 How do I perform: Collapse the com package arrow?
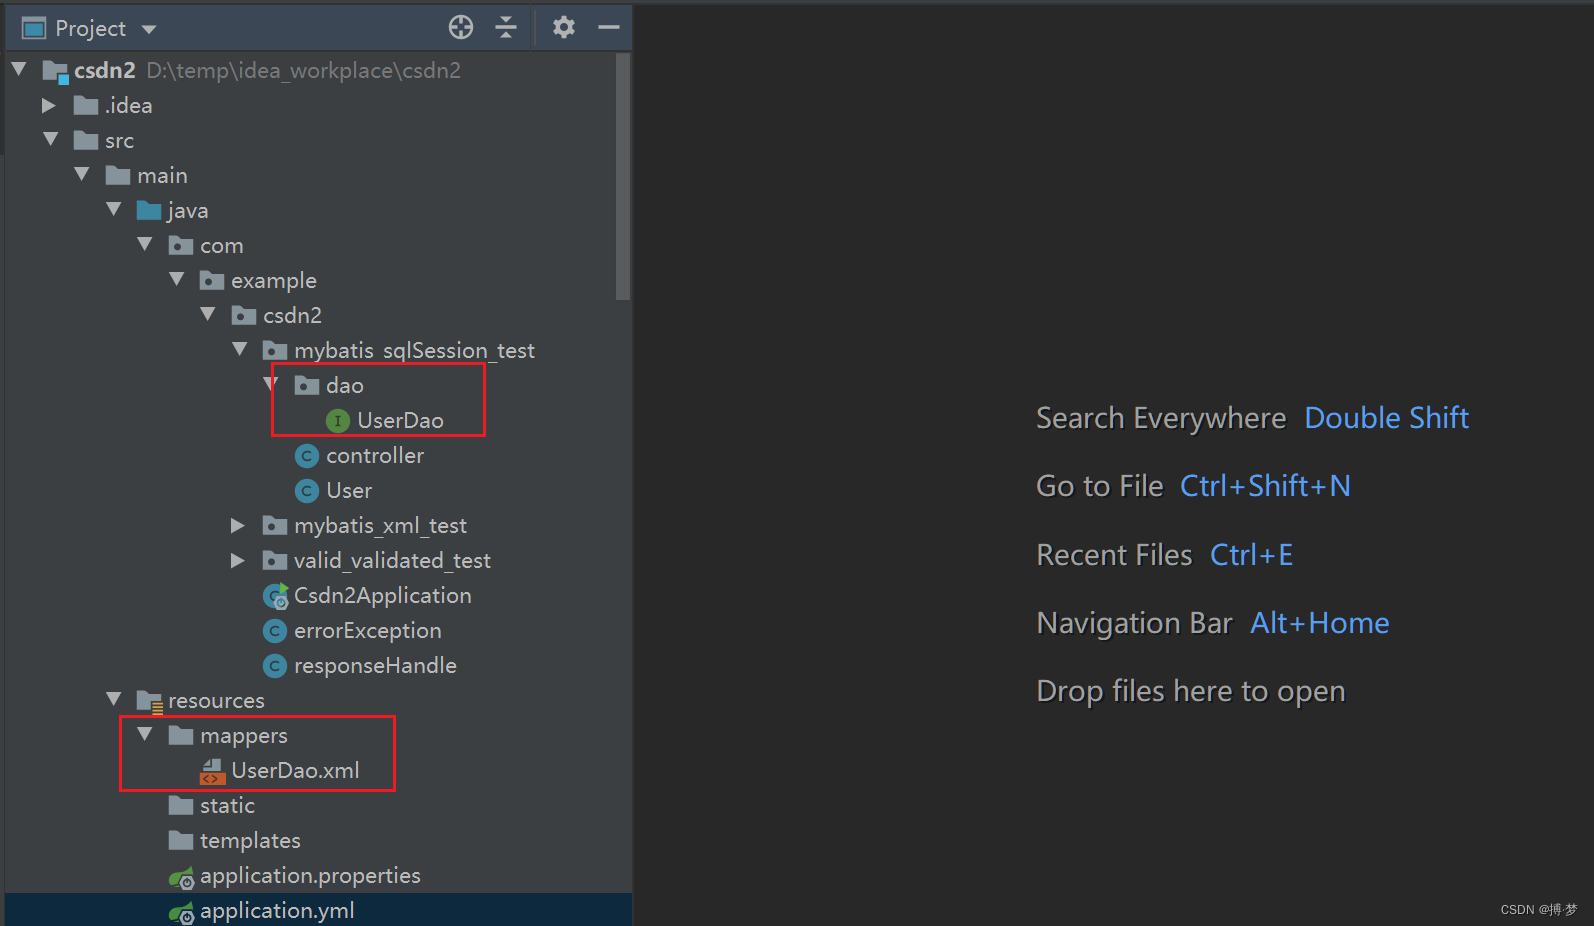click(145, 244)
